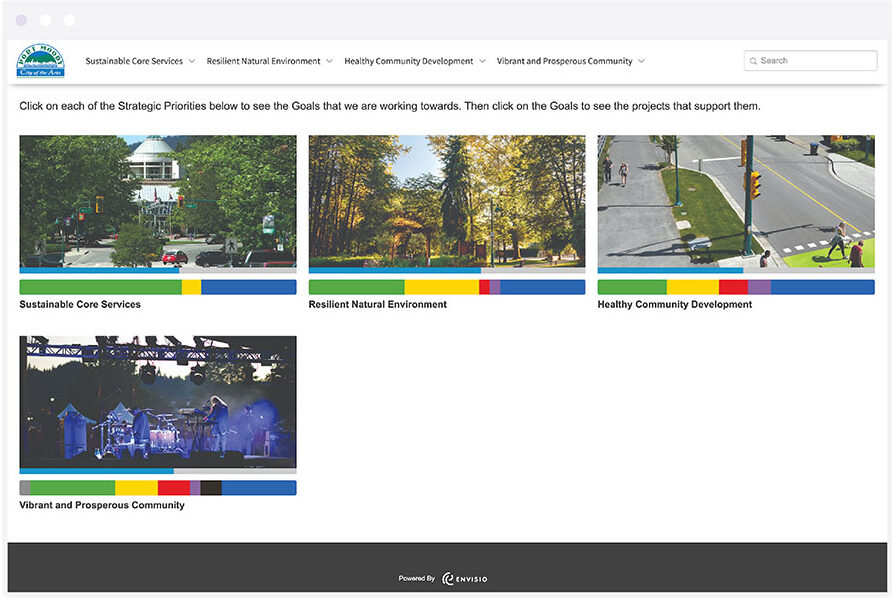
Task: Expand the chevron next to Healthy Community Development
Action: click(482, 61)
